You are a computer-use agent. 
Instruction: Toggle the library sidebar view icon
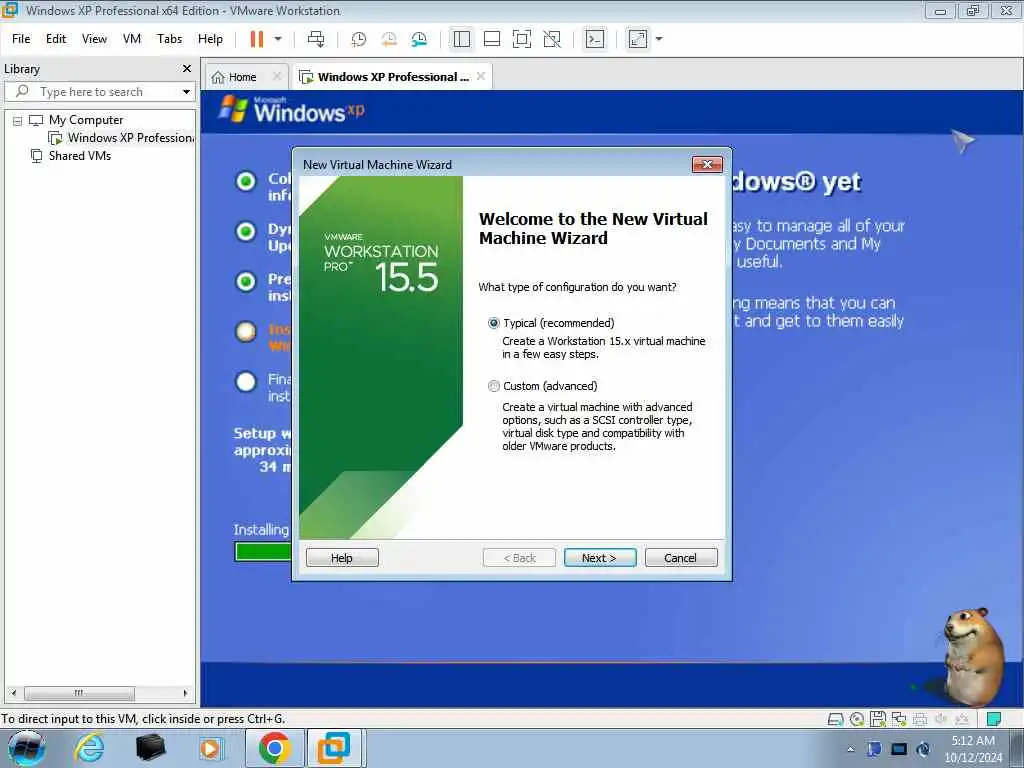click(x=462, y=39)
